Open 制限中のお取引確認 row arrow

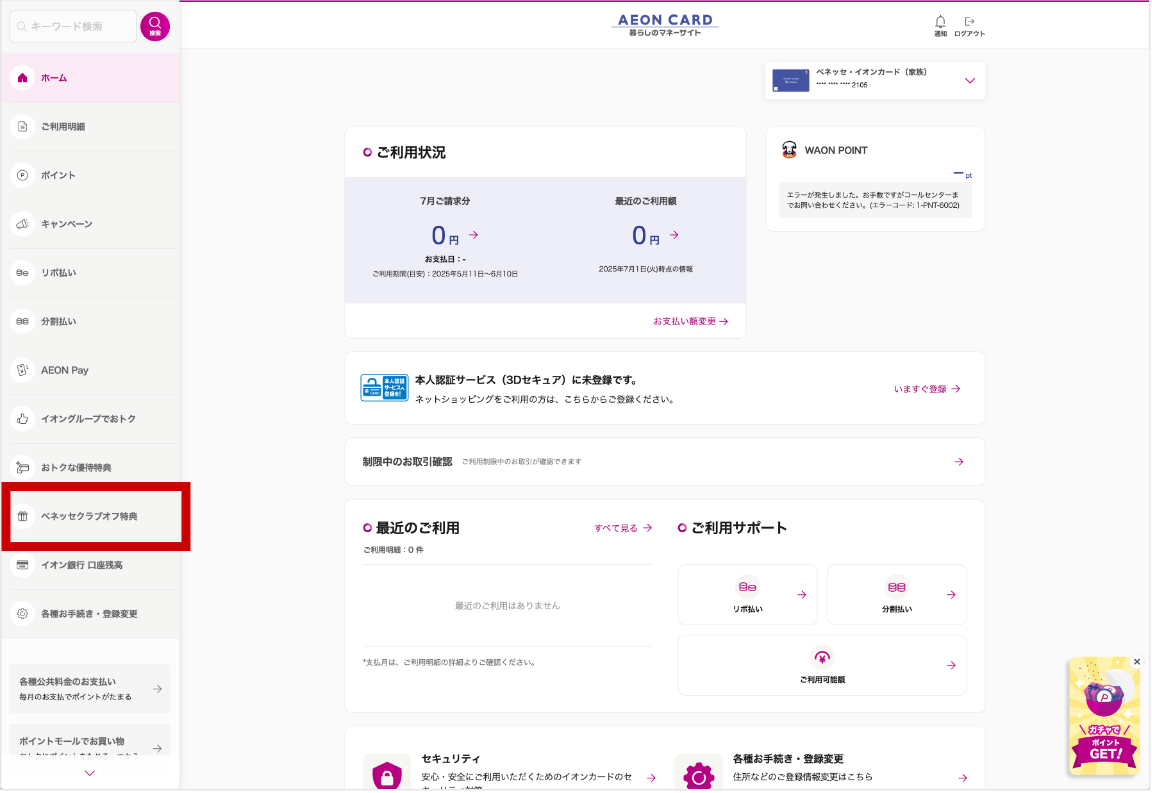tap(959, 462)
